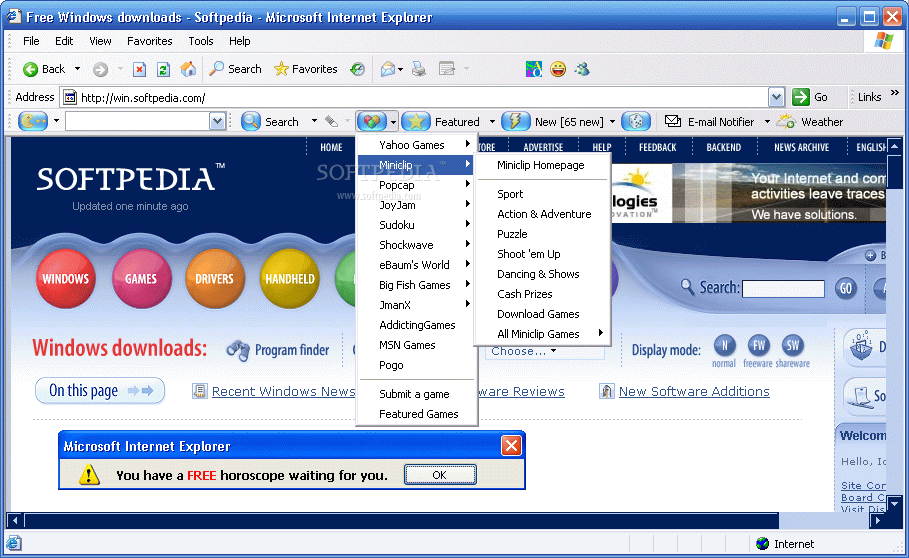Open the E-mail Notifier dropdown arrow
The height and width of the screenshot is (558, 909).
point(767,122)
